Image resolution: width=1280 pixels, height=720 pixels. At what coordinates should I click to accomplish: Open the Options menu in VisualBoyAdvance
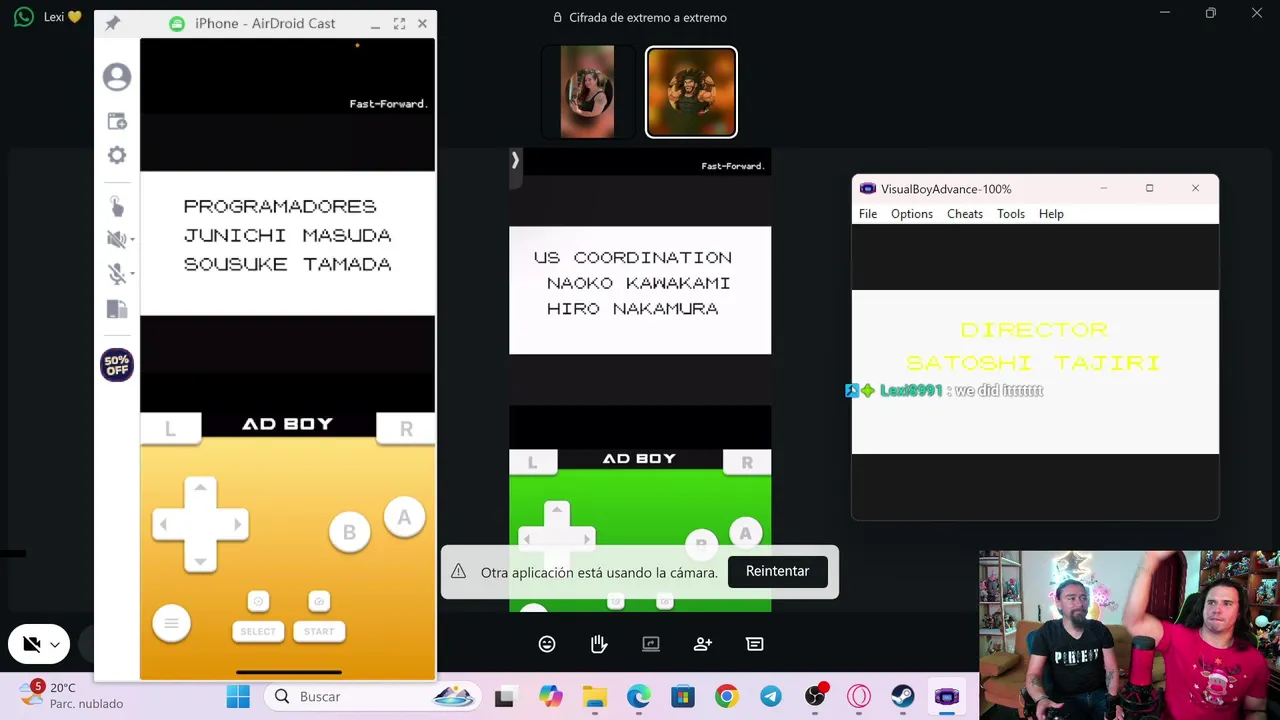click(x=912, y=214)
